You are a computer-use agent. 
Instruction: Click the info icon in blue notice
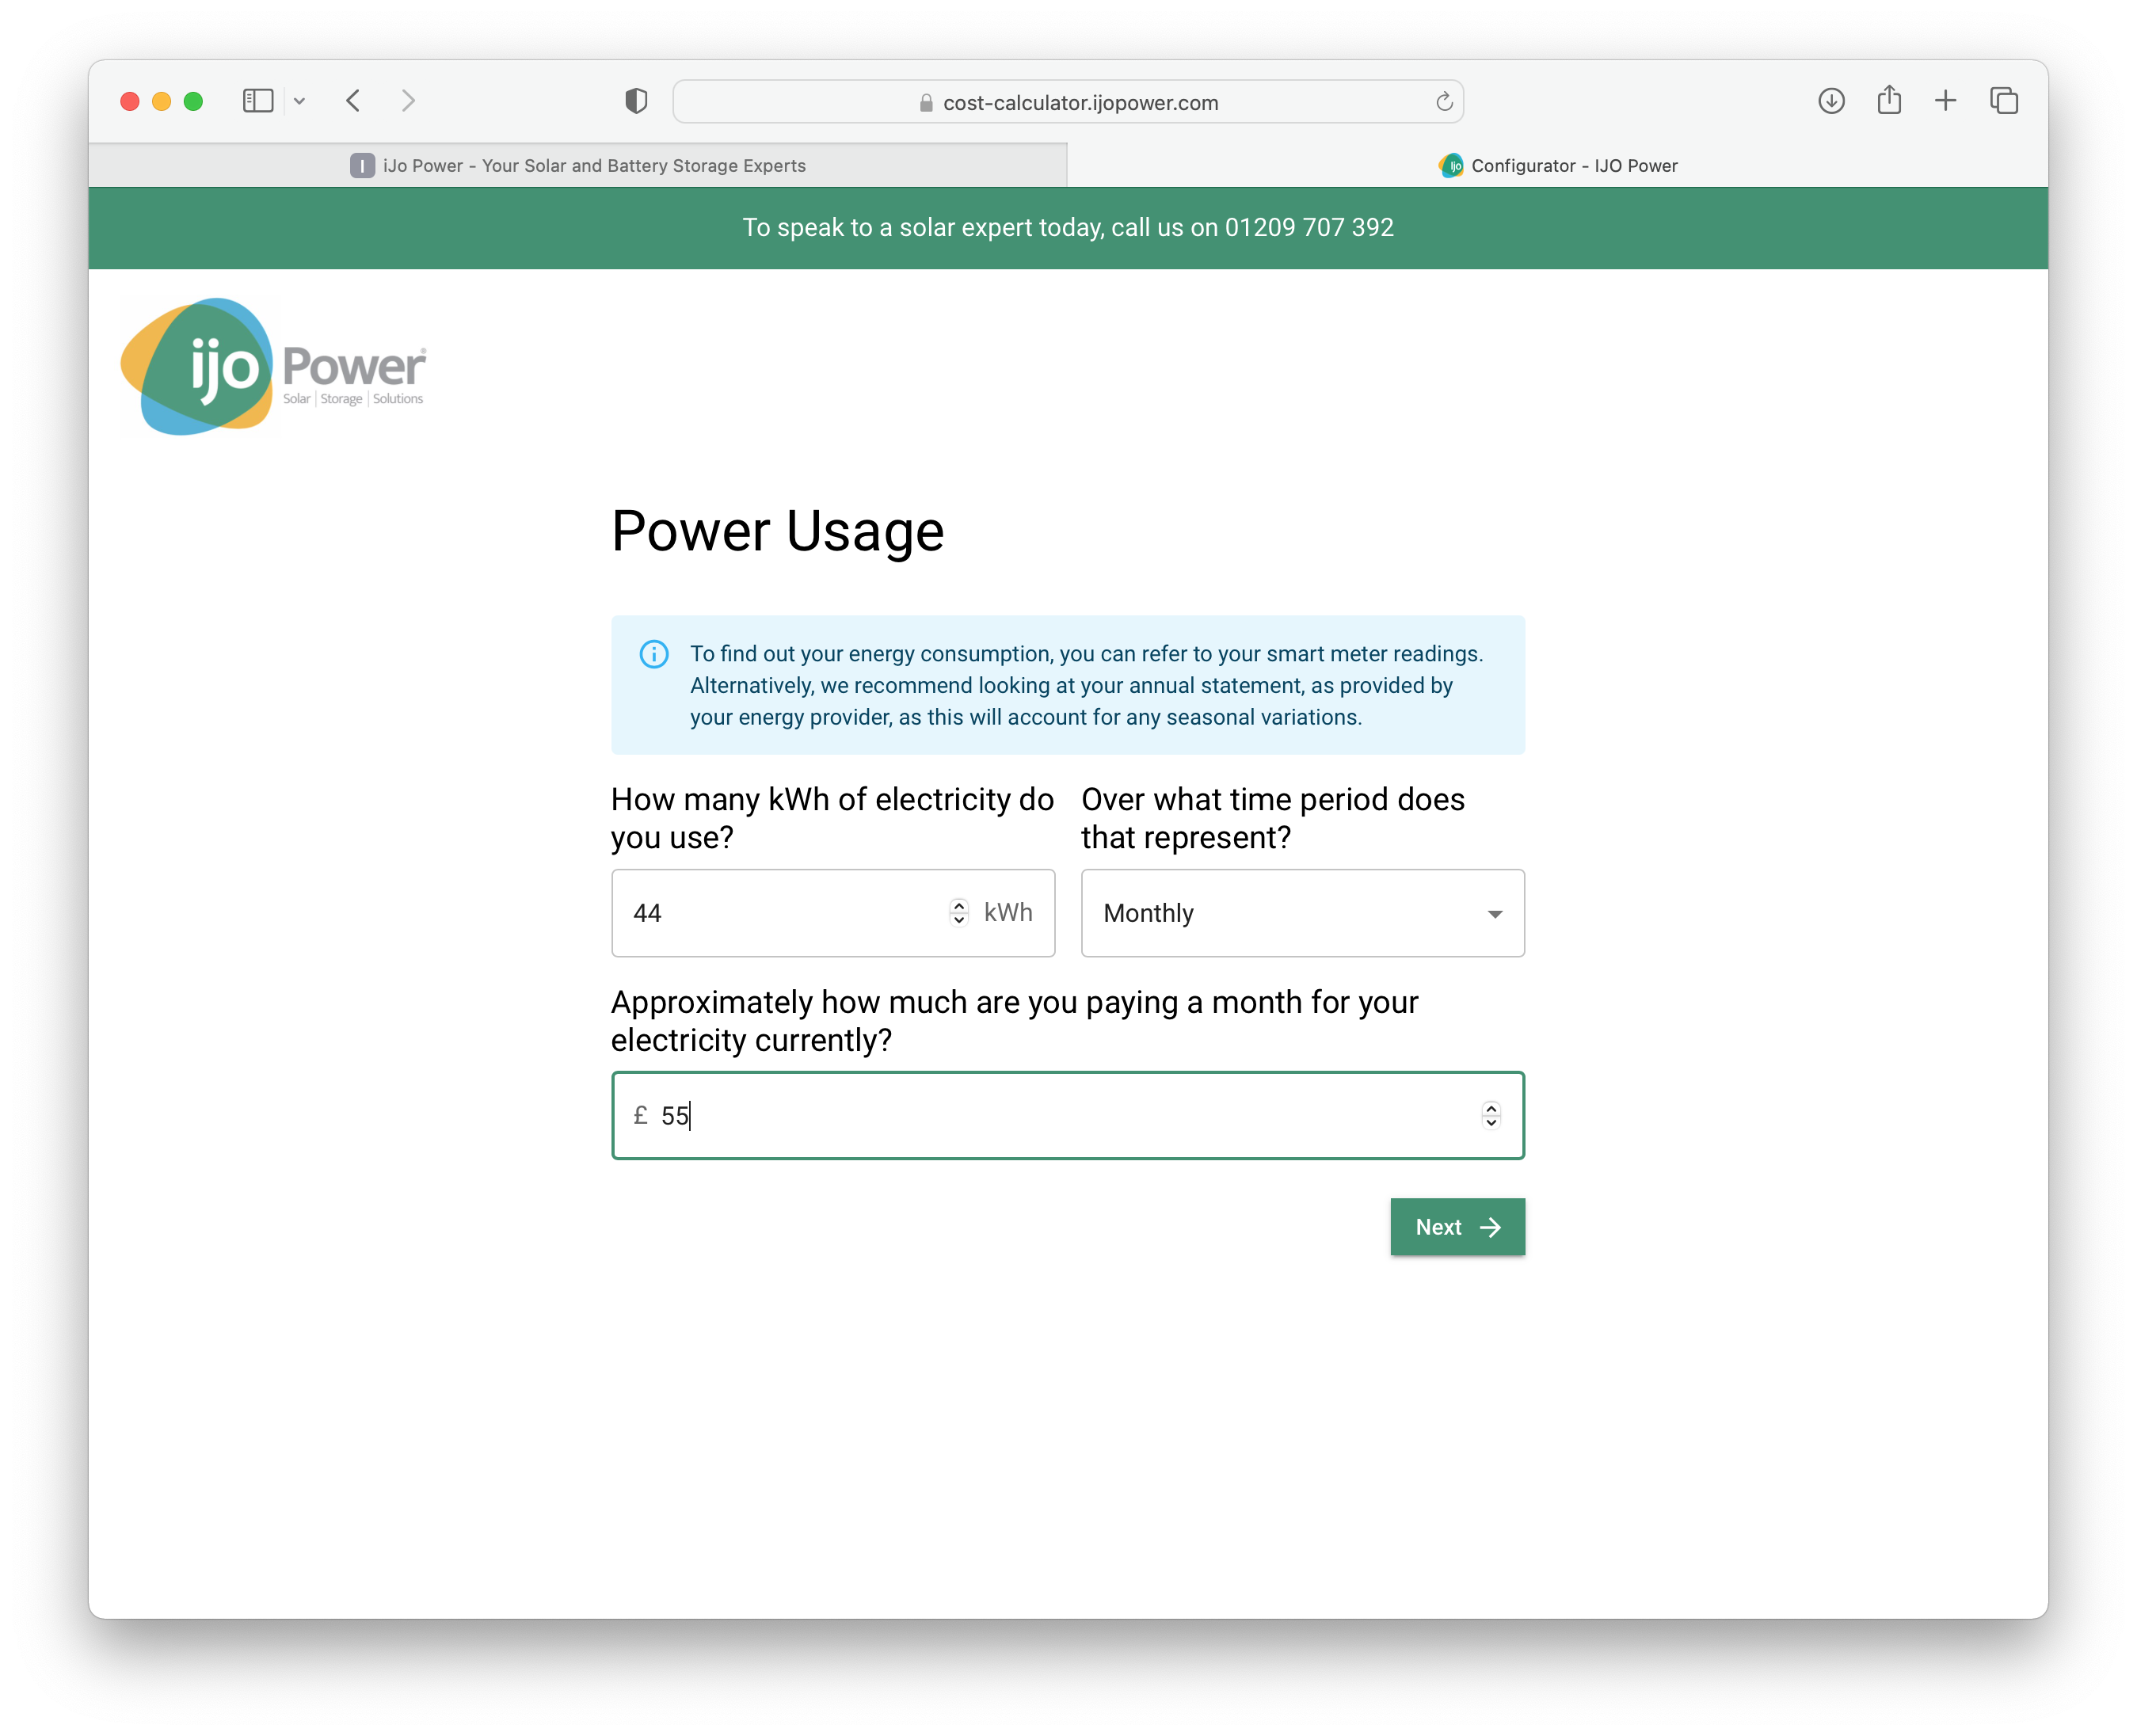point(654,654)
